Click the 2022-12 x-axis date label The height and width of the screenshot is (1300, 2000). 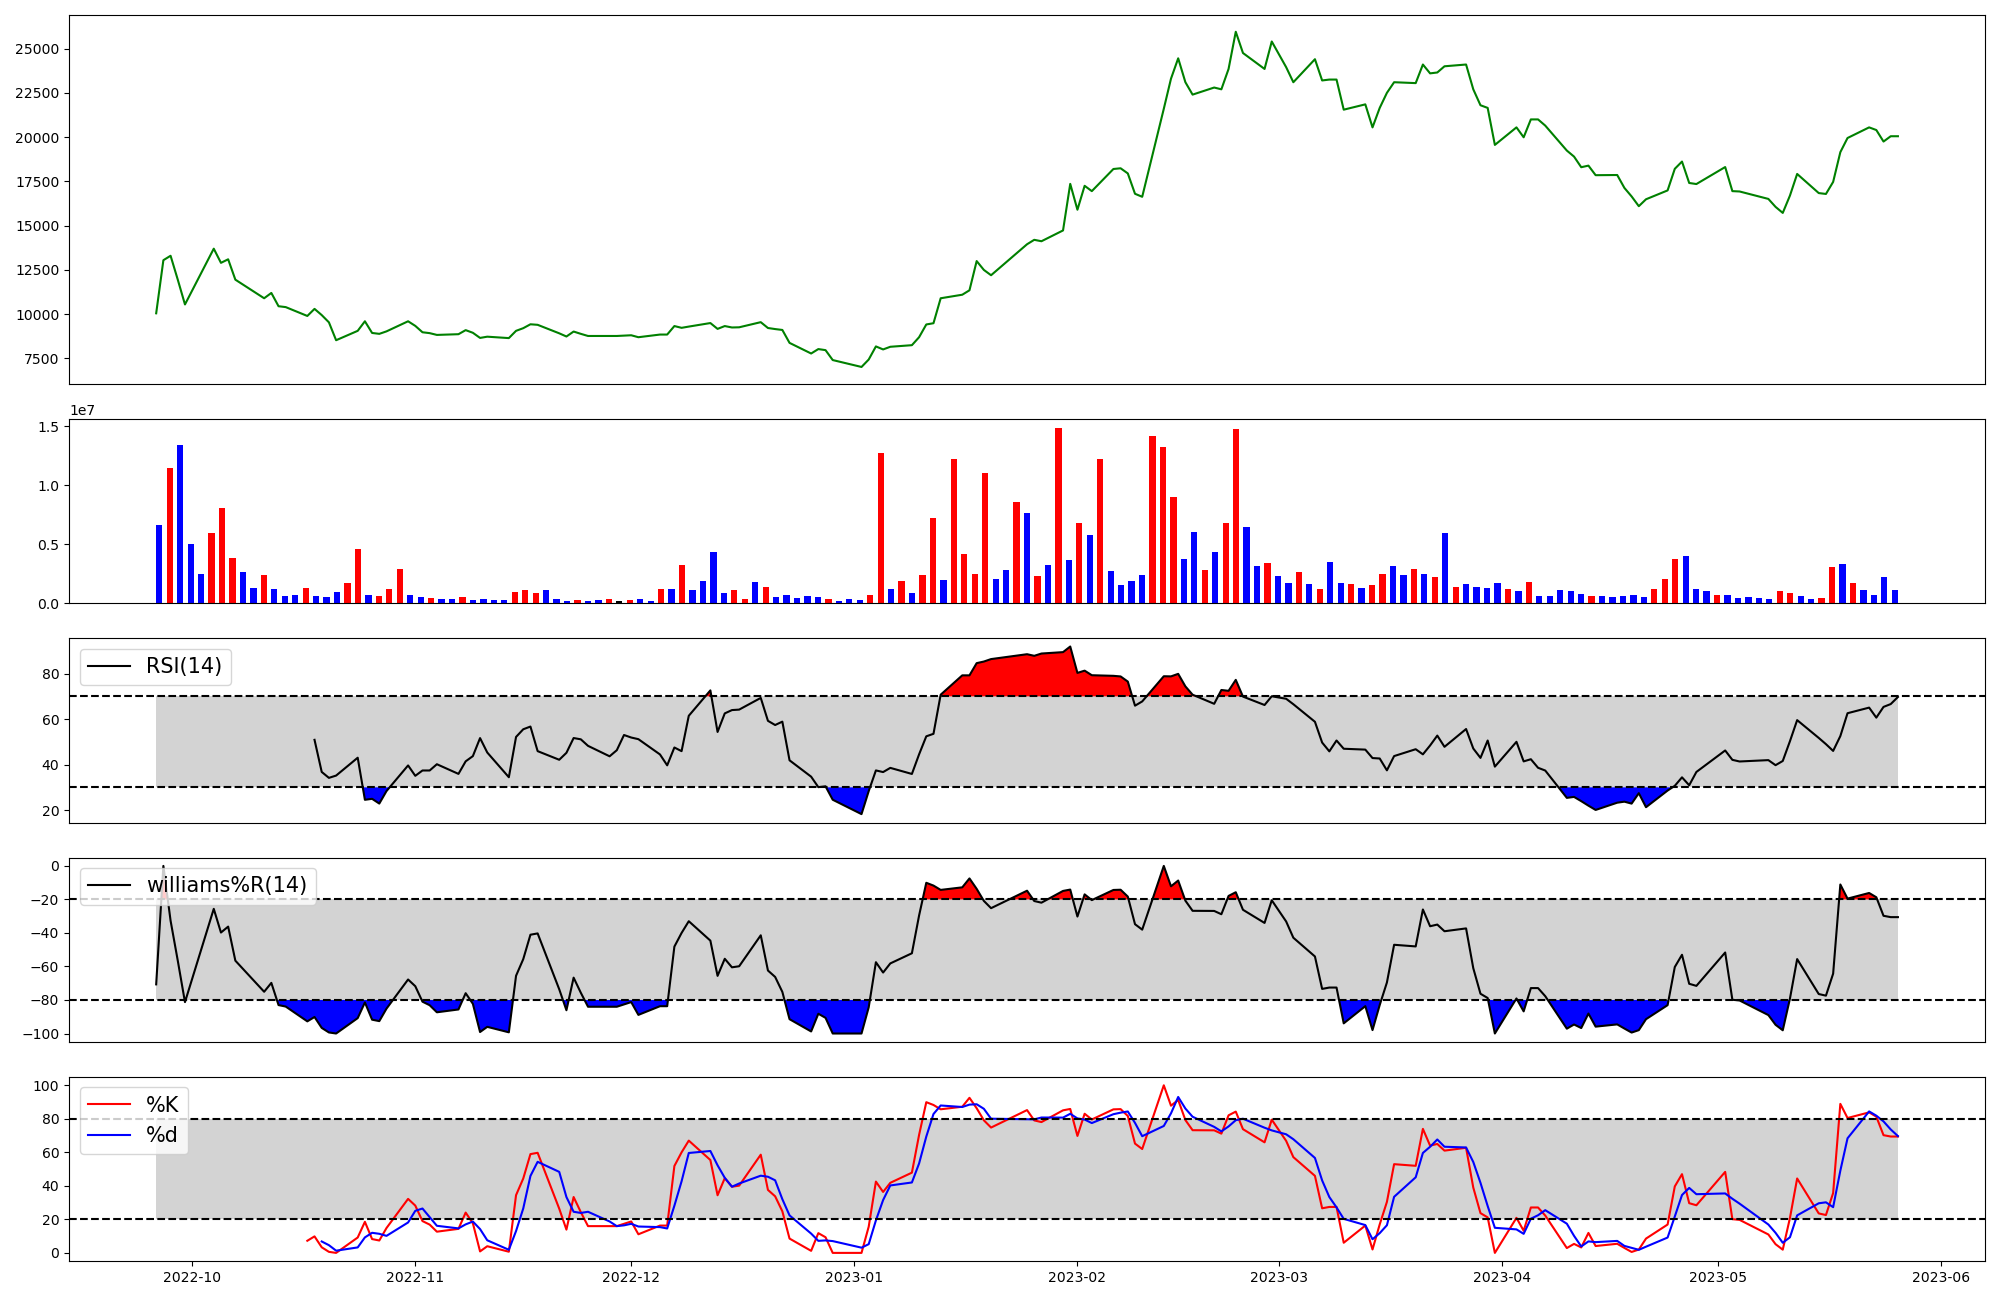(x=632, y=1277)
